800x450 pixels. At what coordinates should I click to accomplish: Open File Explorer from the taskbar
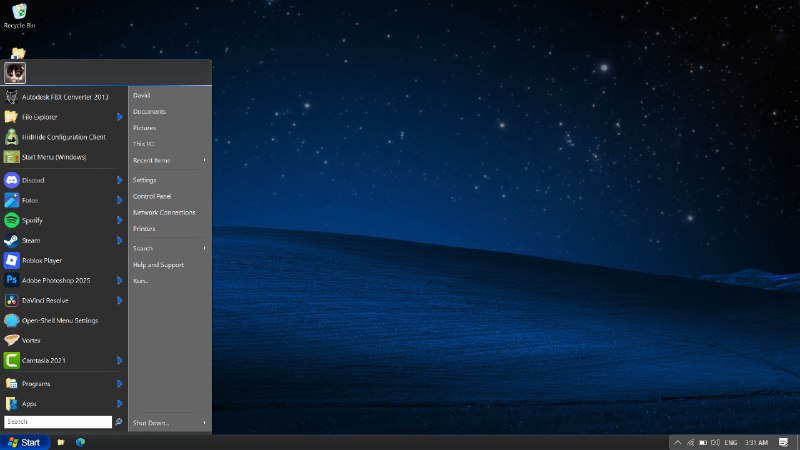[61, 442]
